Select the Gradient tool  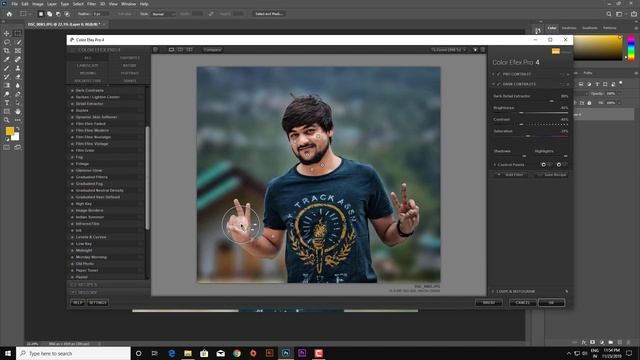(7, 85)
